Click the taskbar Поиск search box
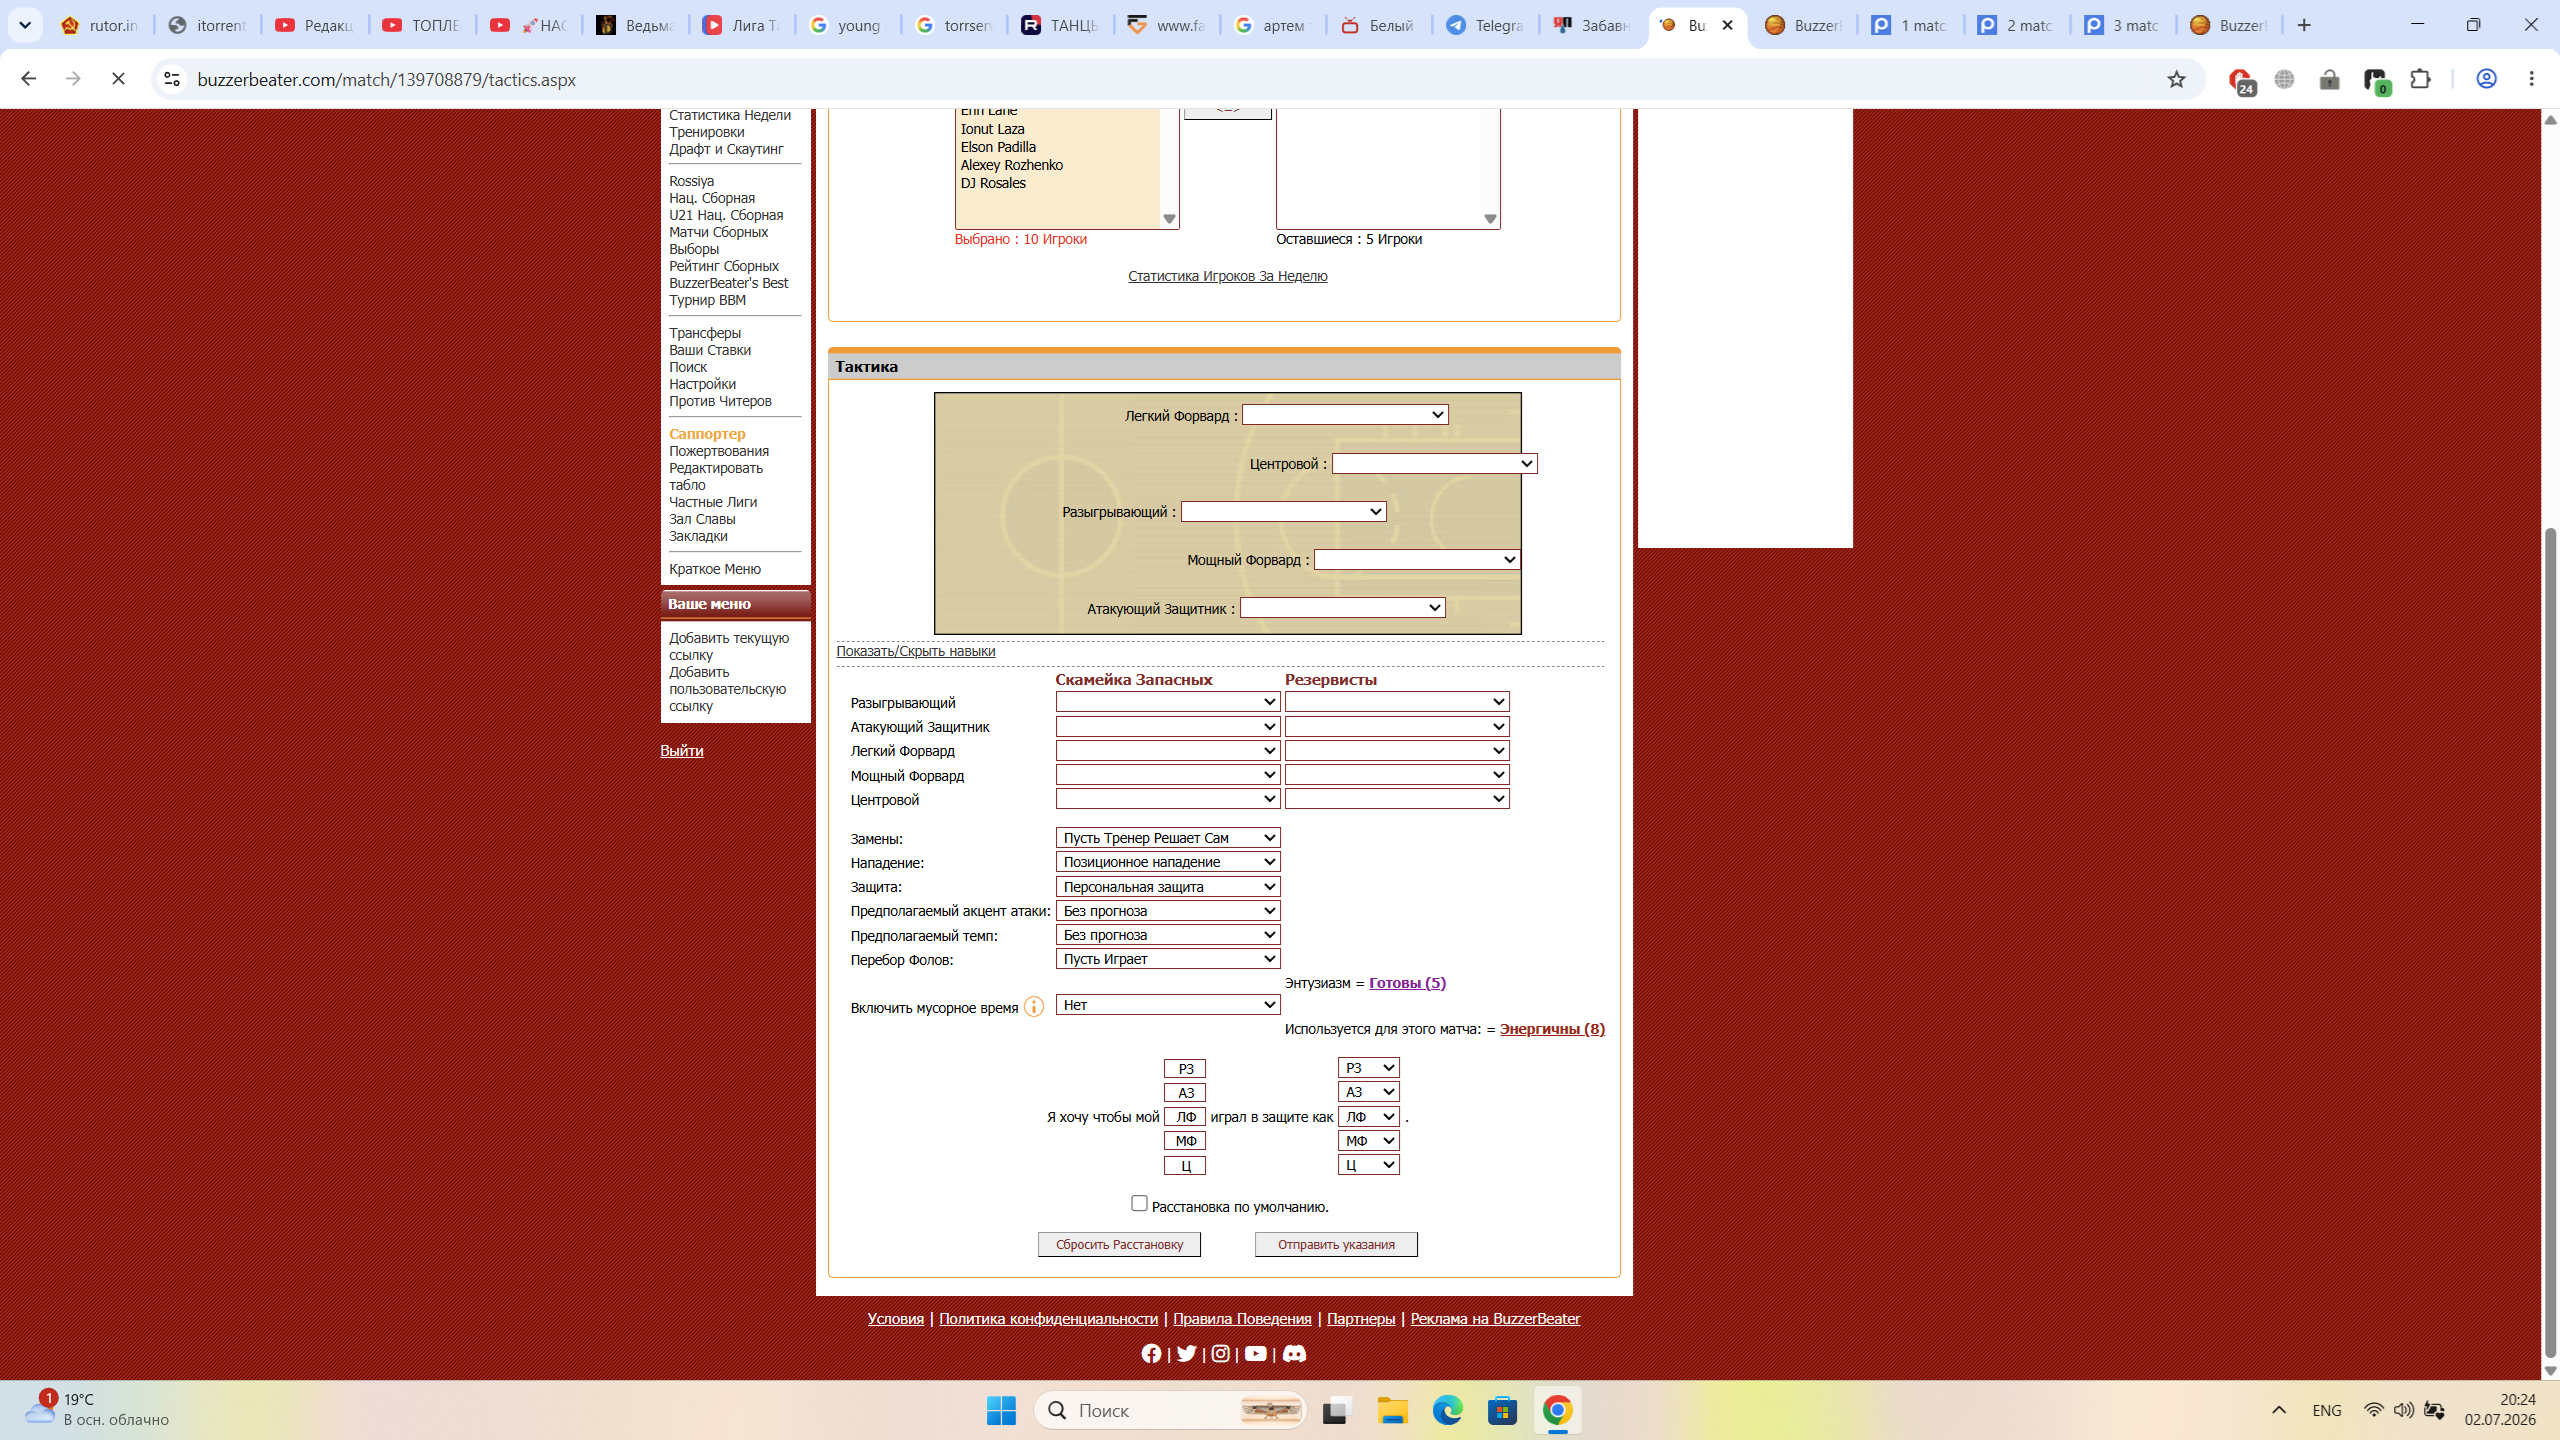Screen dimensions: 2560x1440 coord(1170,1410)
